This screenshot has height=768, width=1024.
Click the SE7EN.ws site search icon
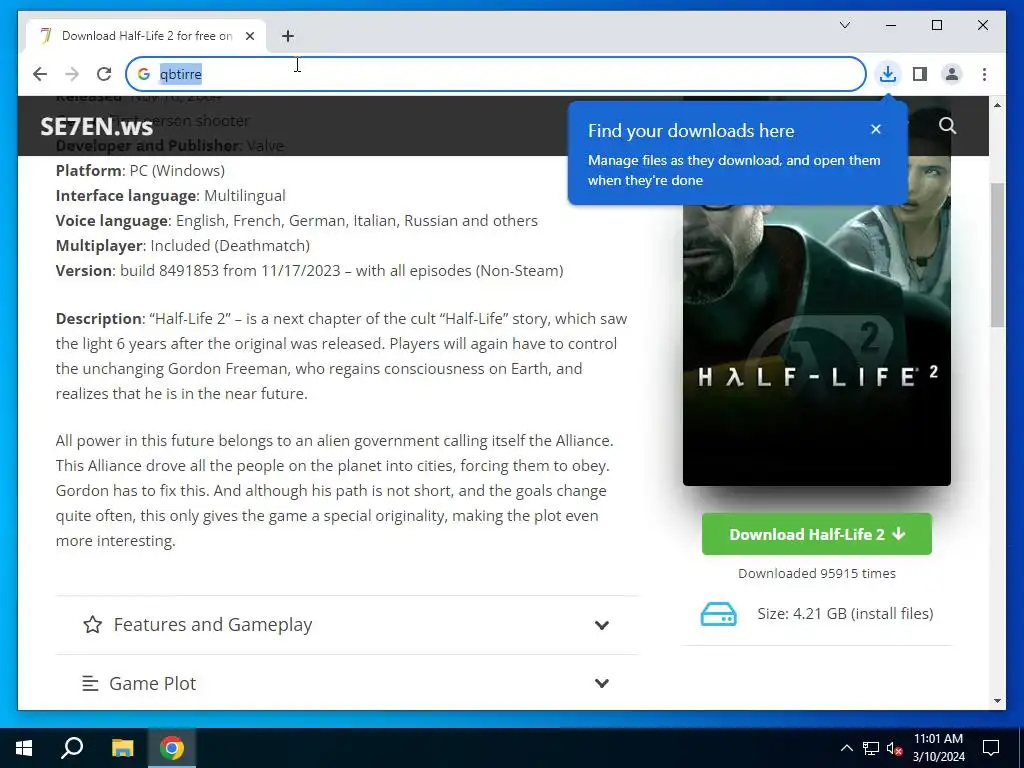point(948,125)
